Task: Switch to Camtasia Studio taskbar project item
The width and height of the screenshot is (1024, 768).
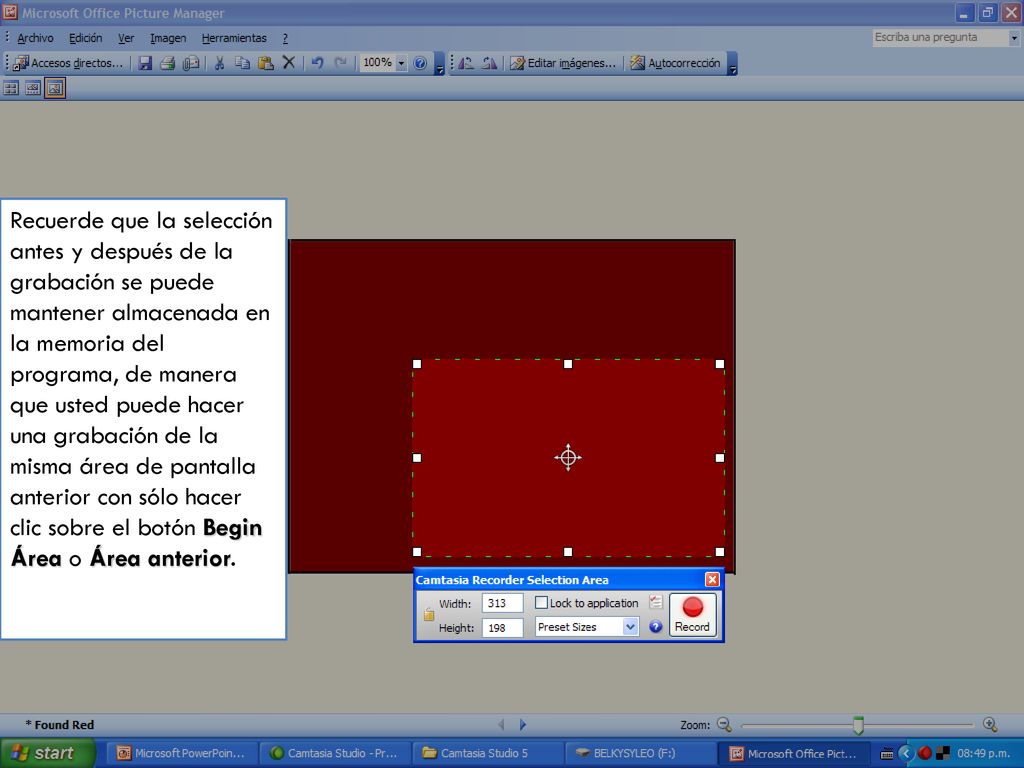Action: click(x=334, y=753)
